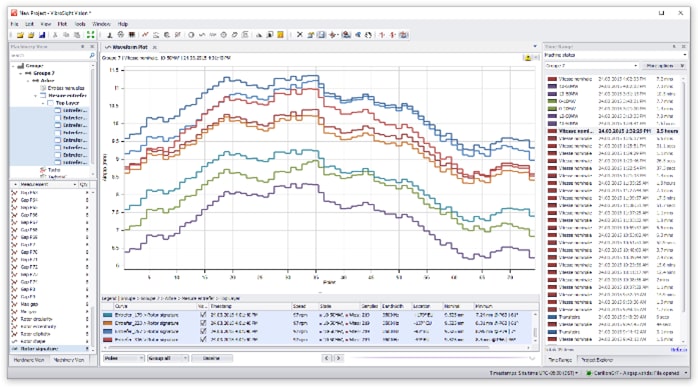Toggle the checkbox of the teal legend curve

203,315
